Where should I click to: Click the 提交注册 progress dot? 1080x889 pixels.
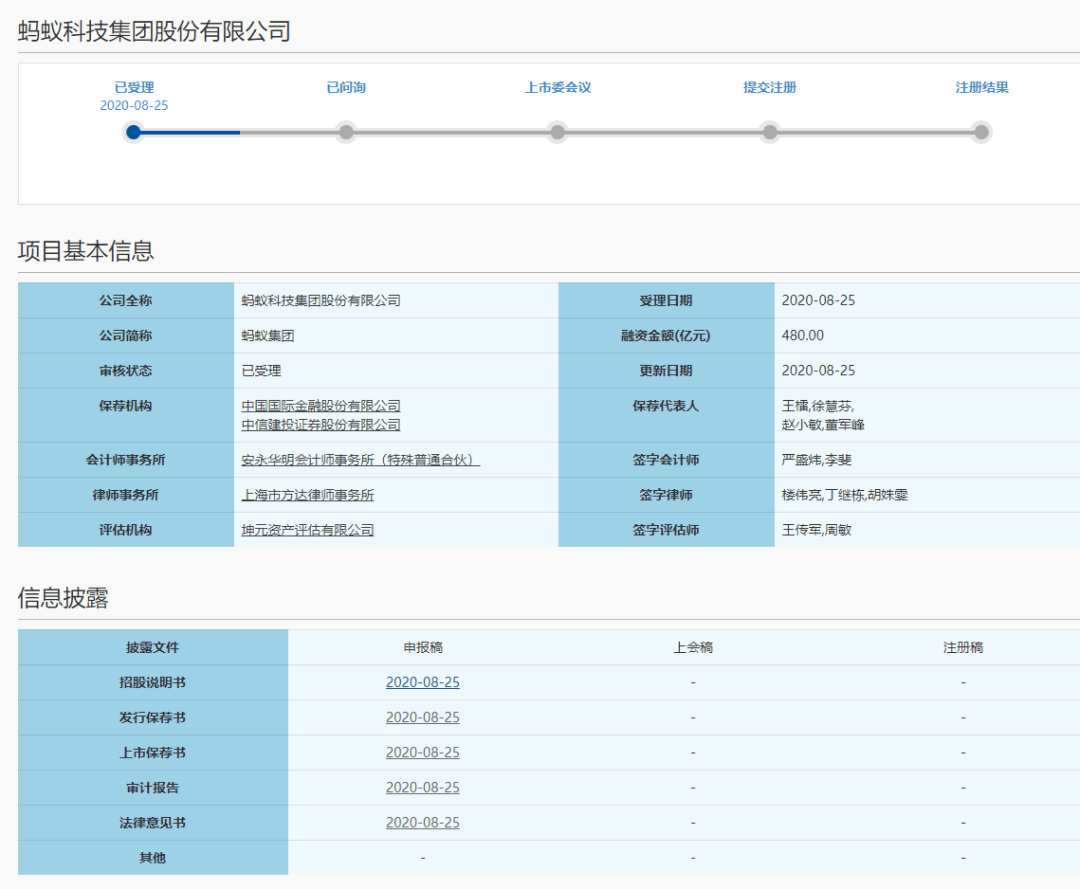pos(769,131)
